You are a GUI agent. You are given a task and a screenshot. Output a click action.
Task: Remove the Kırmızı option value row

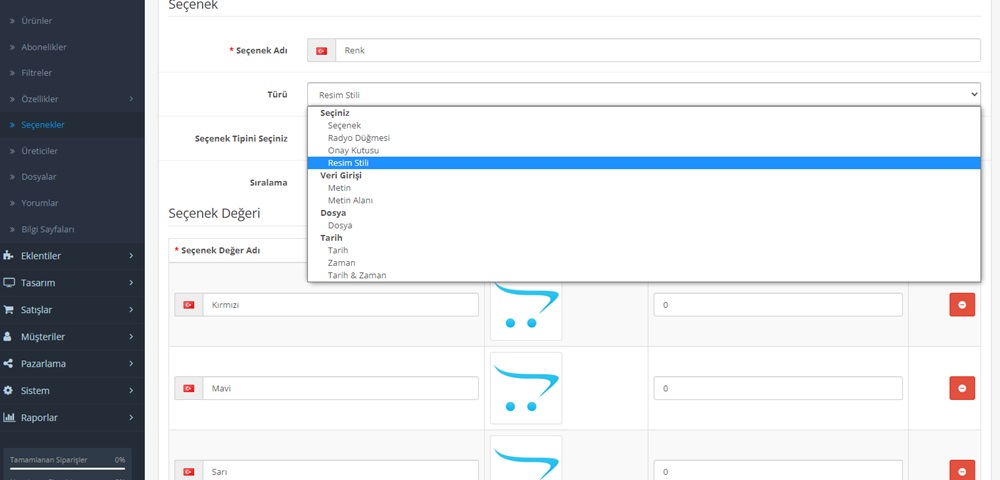[x=961, y=304]
